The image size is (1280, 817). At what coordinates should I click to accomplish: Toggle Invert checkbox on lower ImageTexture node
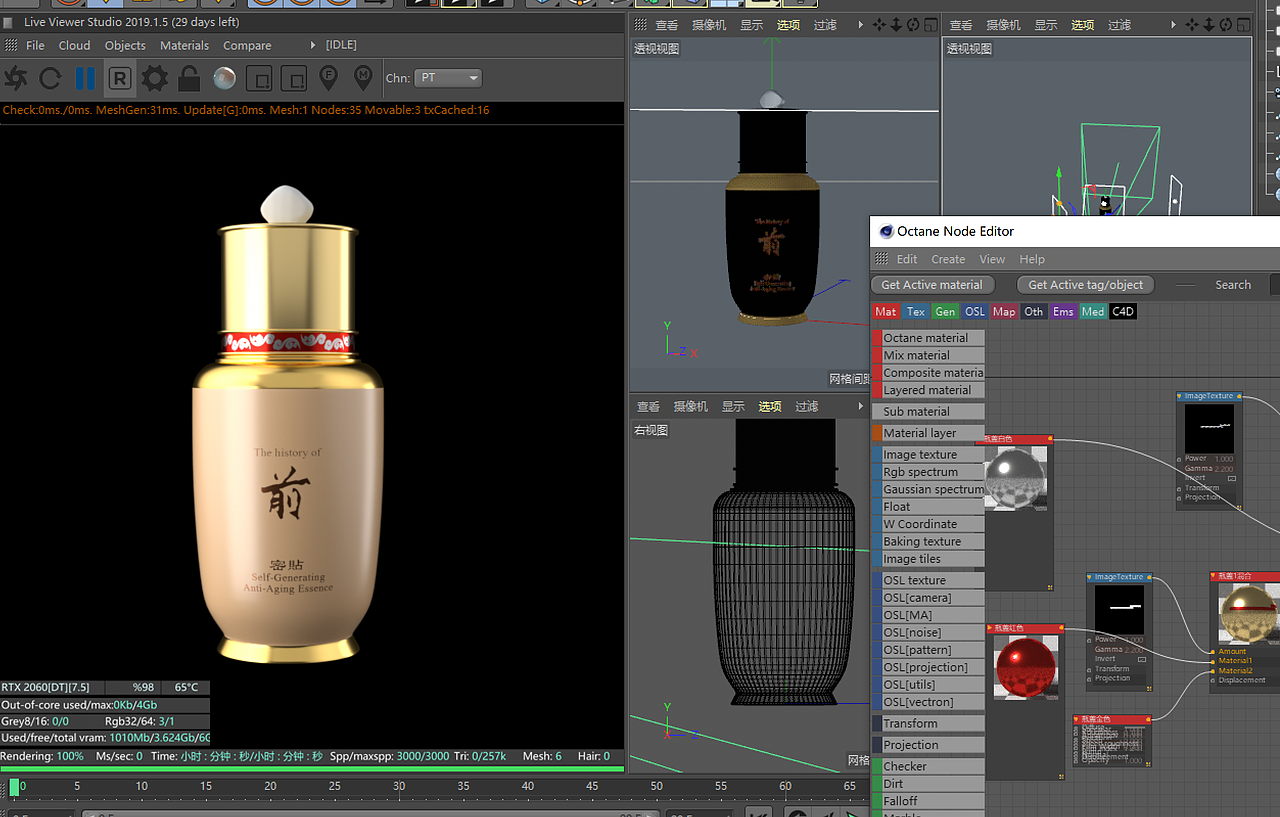[1142, 659]
